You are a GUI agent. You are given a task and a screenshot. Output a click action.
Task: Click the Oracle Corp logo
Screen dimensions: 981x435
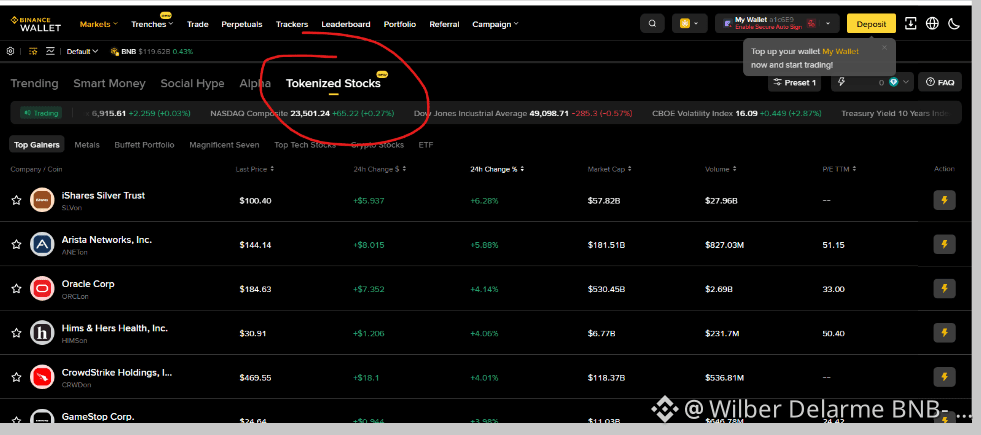42,289
